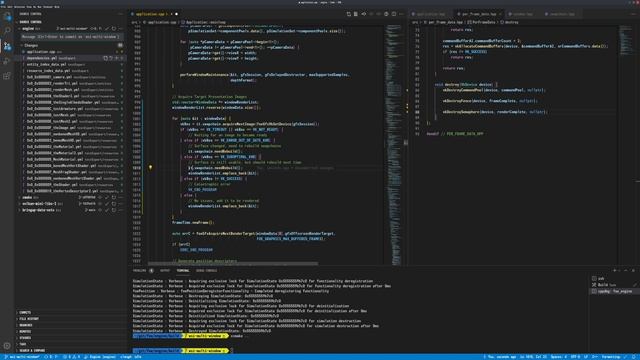Select the per_frame_data.hpp editor tab
The height and width of the screenshot is (360, 640).
click(x=478, y=14)
